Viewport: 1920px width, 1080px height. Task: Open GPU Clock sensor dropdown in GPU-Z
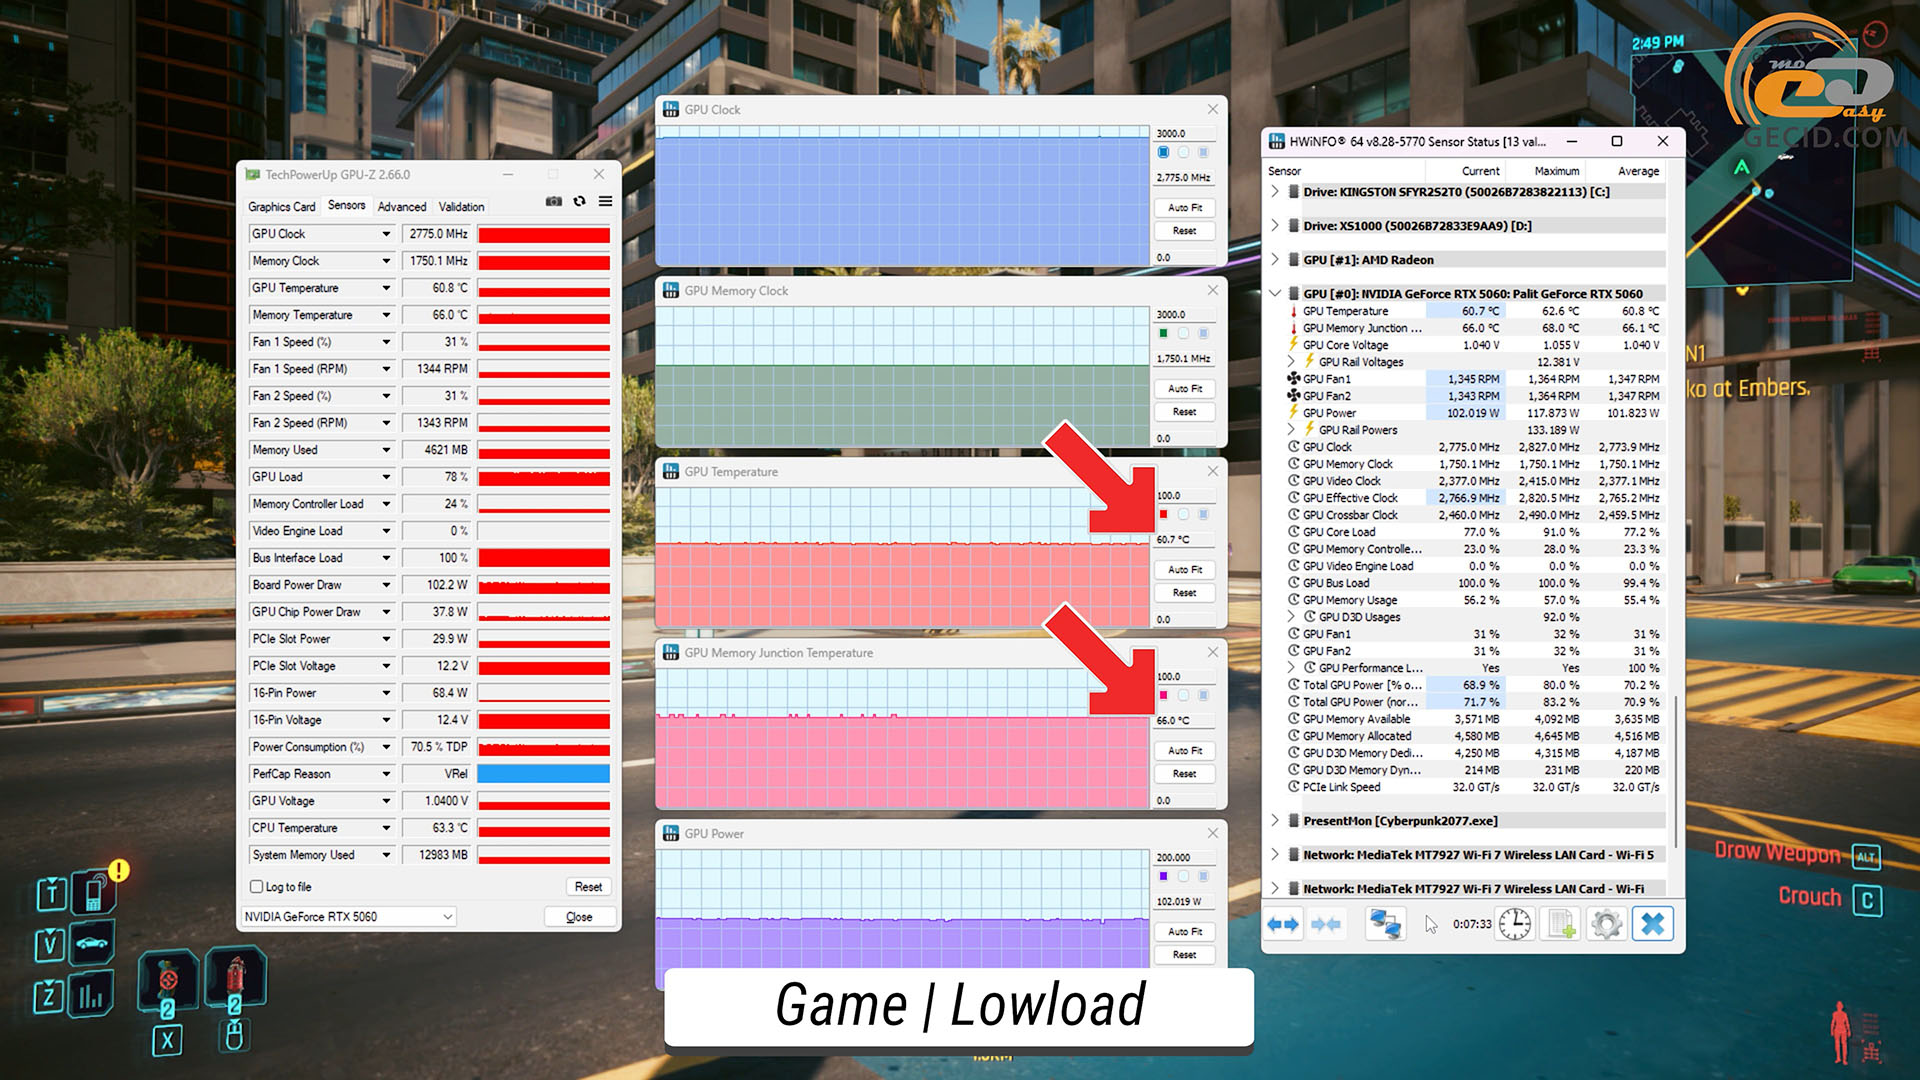click(x=386, y=234)
